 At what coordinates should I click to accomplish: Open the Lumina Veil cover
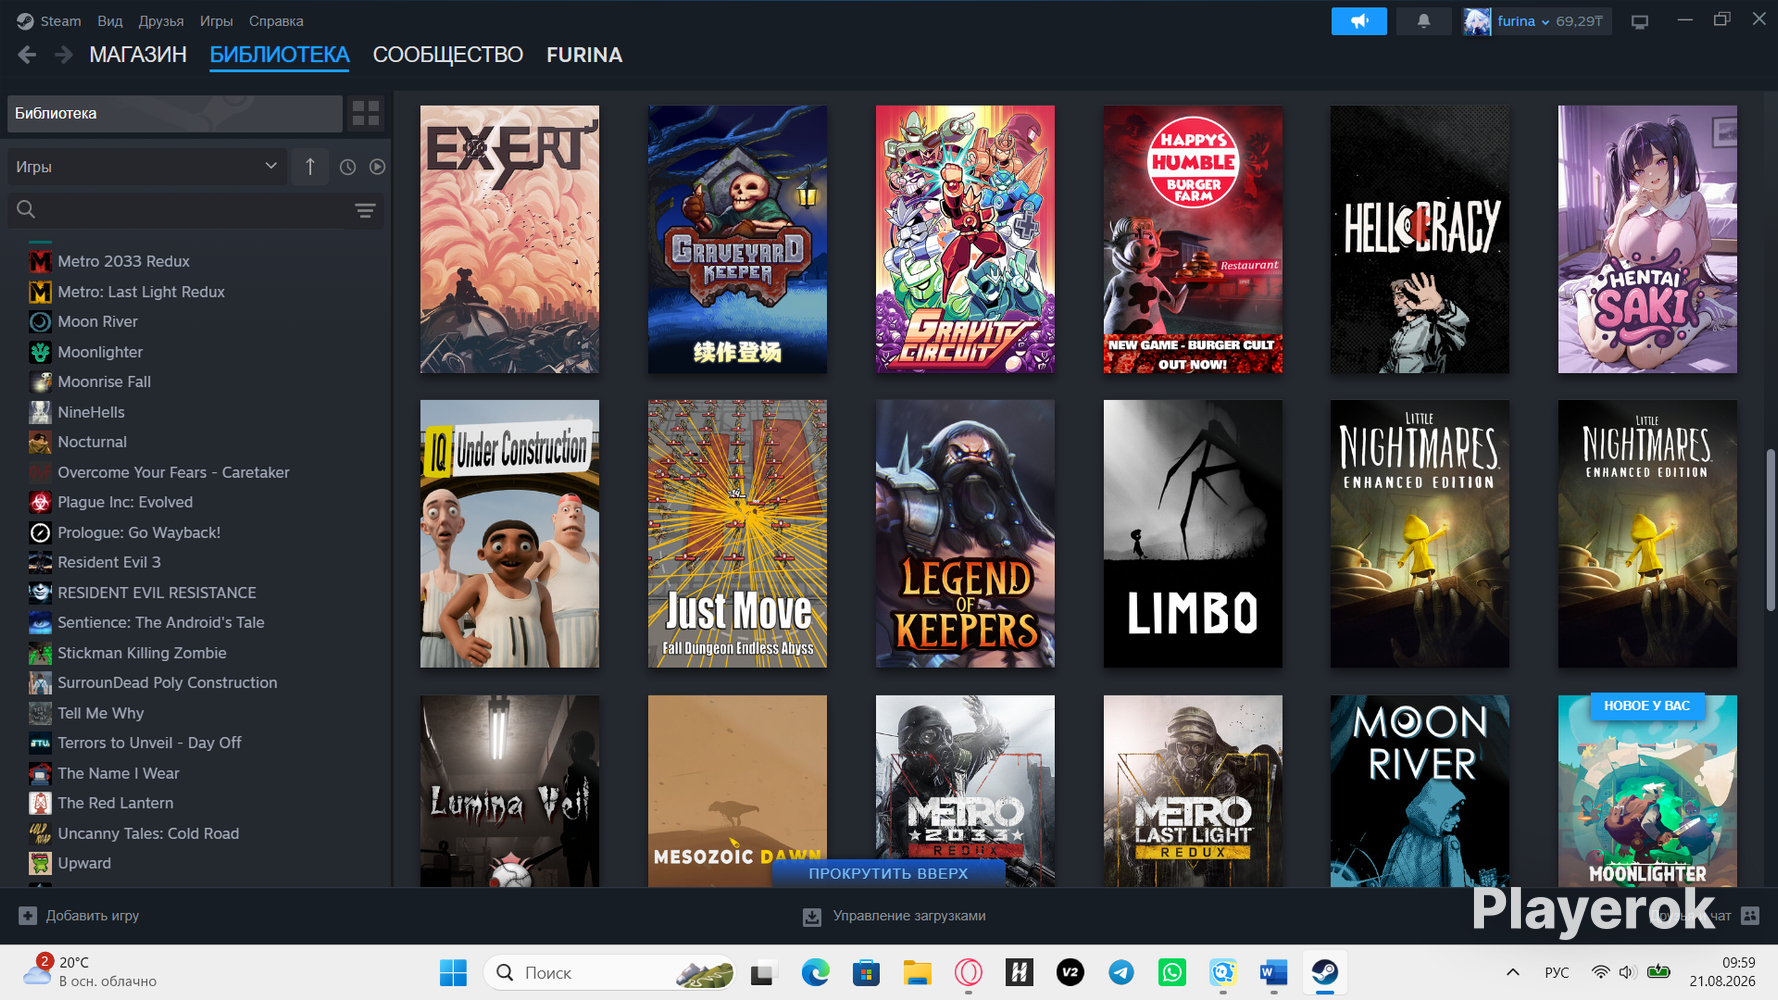pos(510,791)
